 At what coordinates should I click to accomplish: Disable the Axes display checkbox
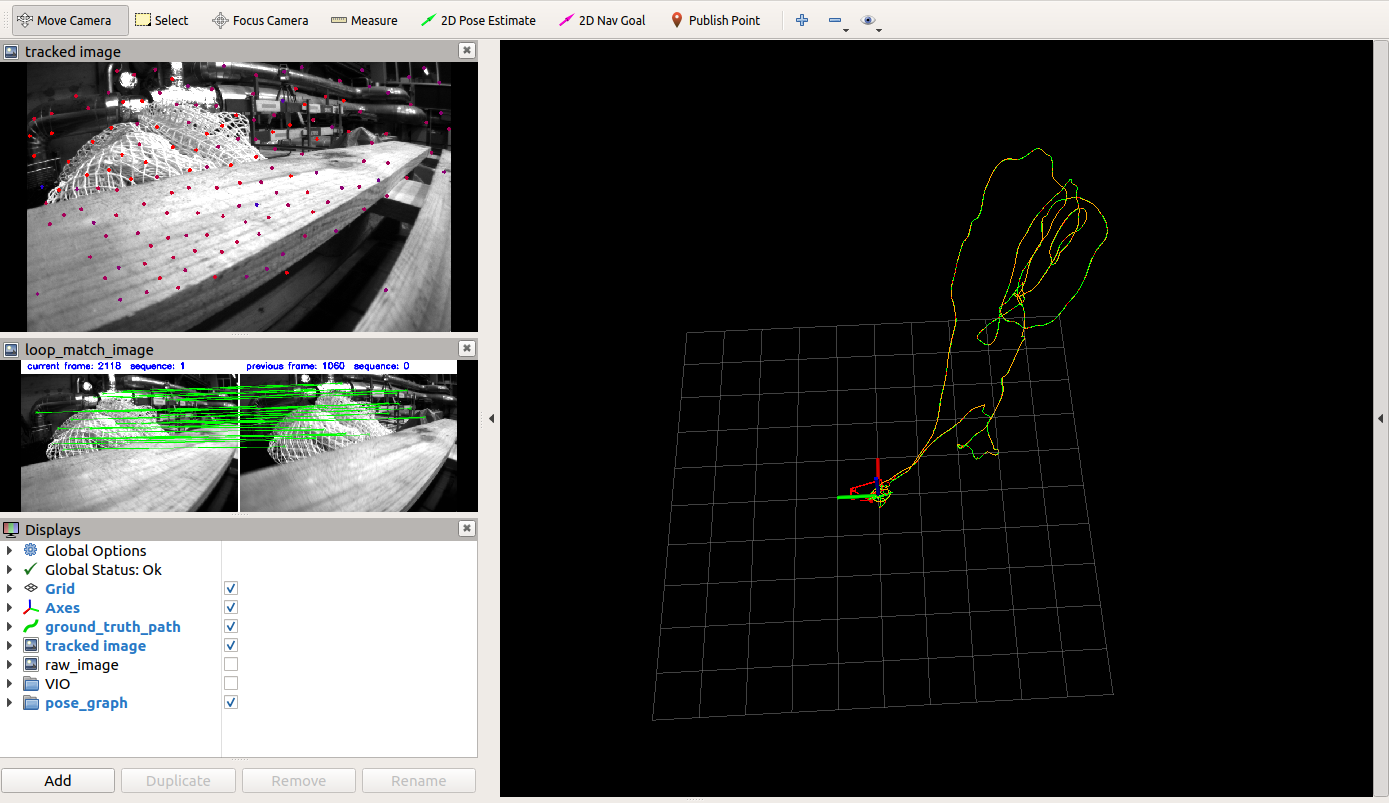[x=231, y=608]
